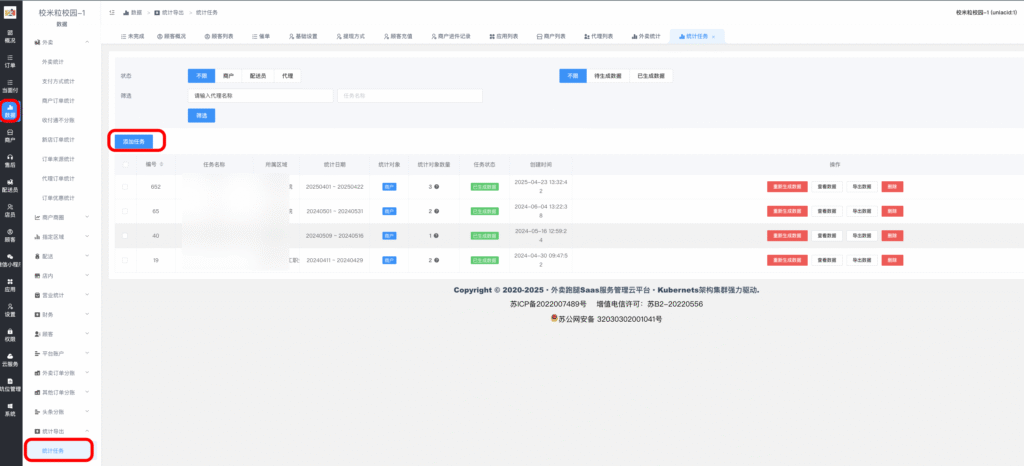Open 支付方式统计 item in the sidebar
Image resolution: width=1024 pixels, height=466 pixels.
tap(58, 82)
